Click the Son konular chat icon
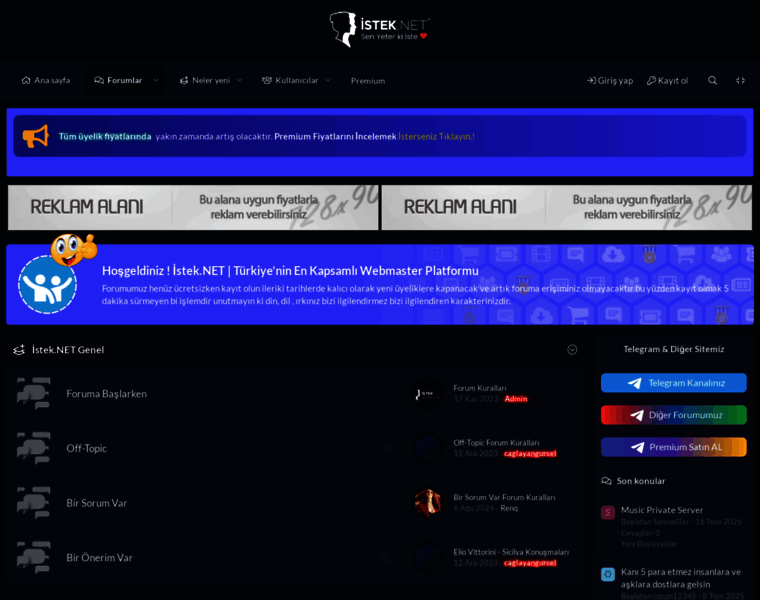 coord(606,481)
